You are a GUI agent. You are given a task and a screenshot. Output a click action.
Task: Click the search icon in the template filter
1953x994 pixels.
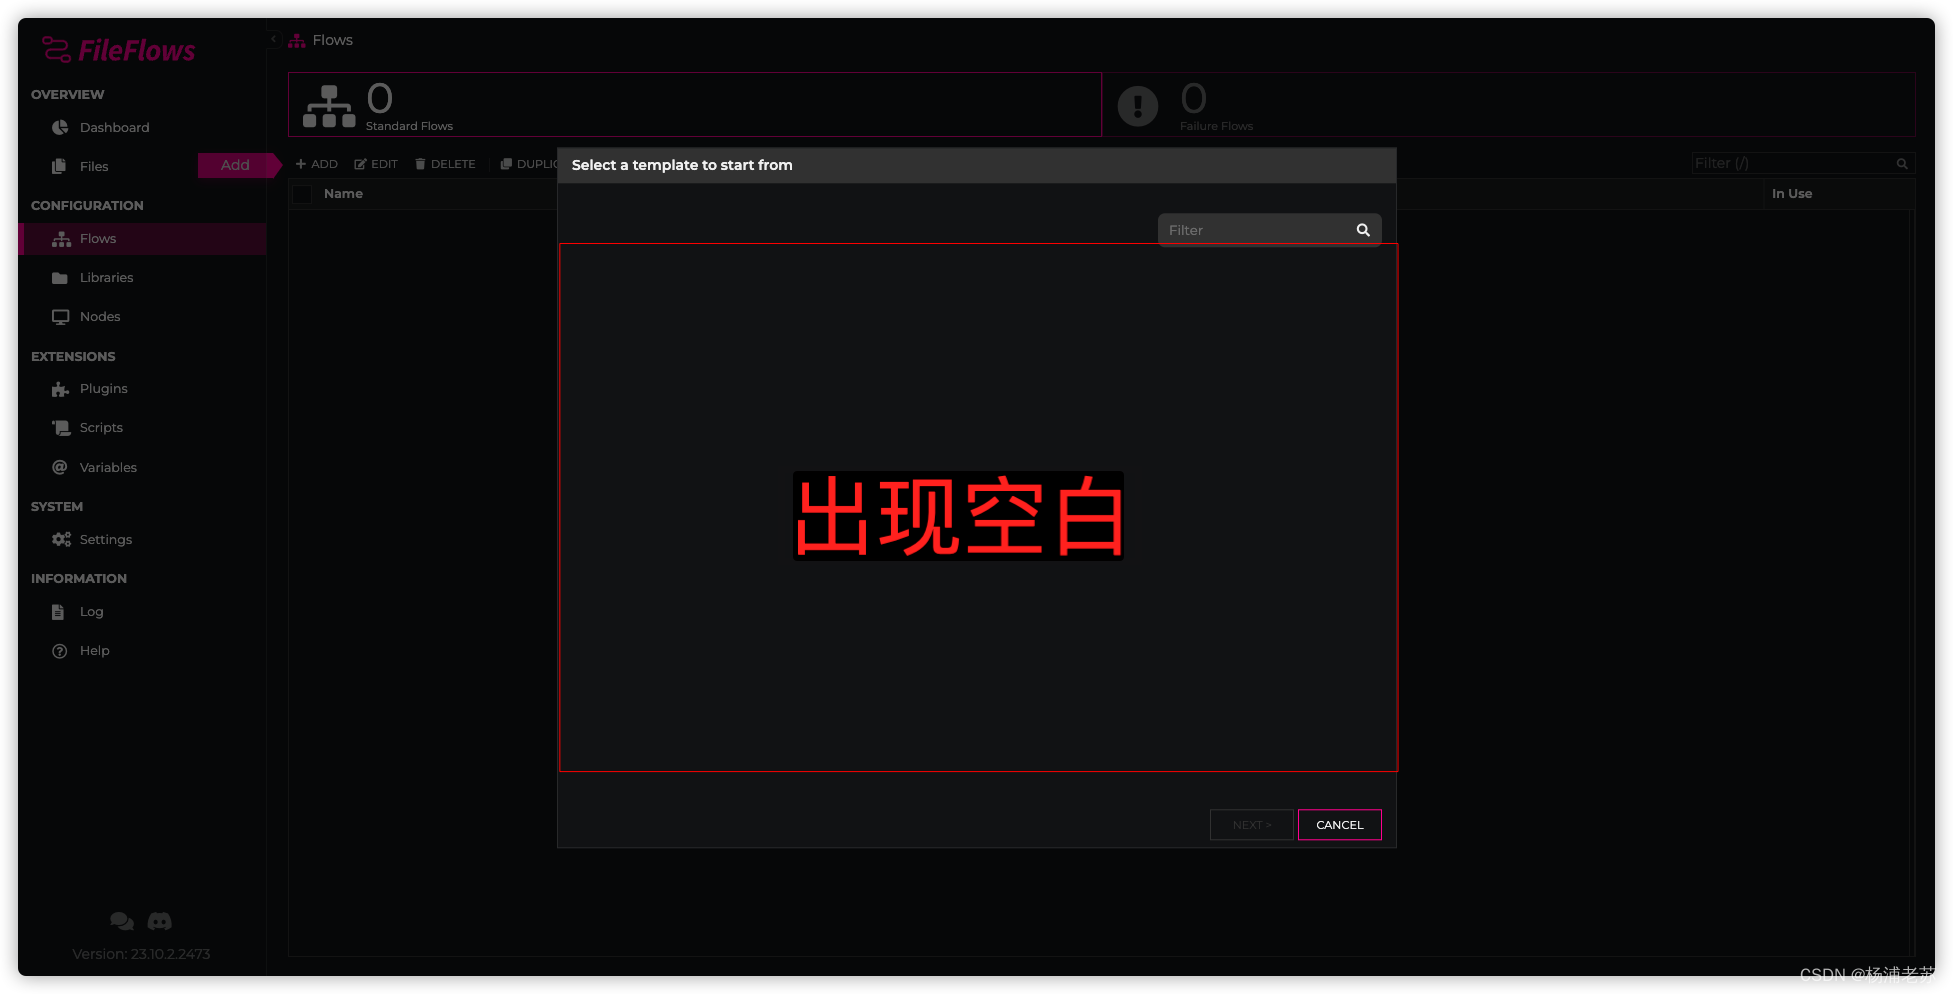tap(1363, 229)
